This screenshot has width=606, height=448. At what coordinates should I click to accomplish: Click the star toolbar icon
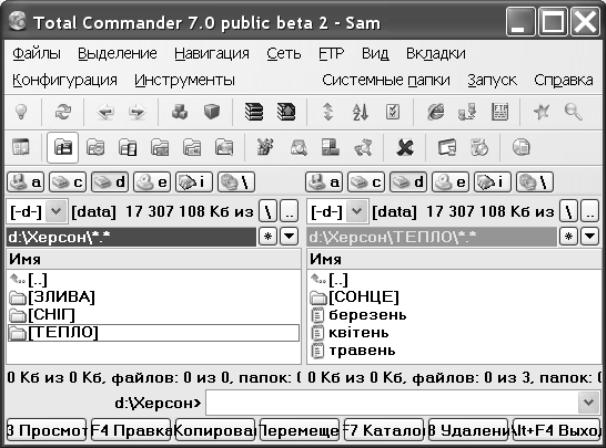541,112
